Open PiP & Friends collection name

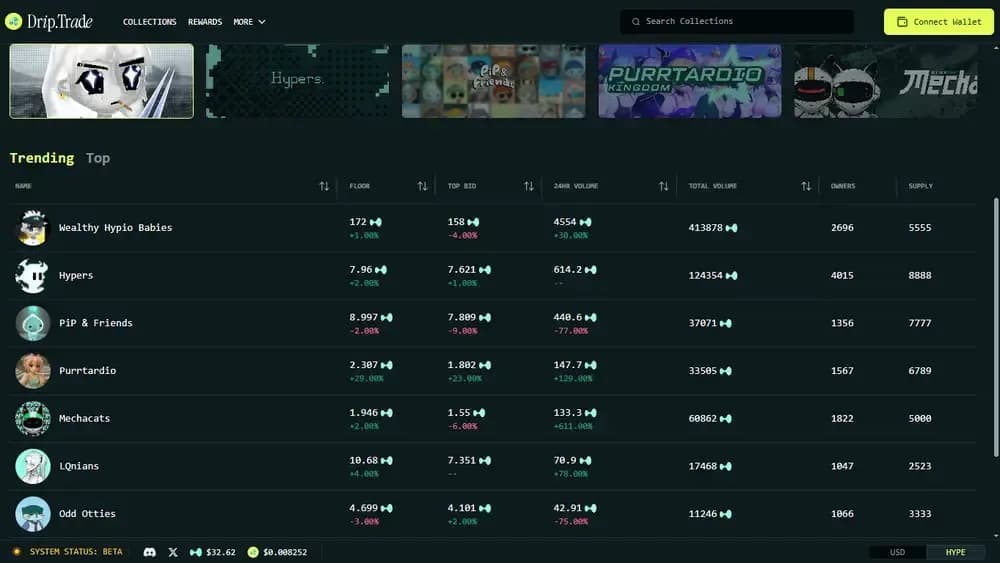pos(96,323)
